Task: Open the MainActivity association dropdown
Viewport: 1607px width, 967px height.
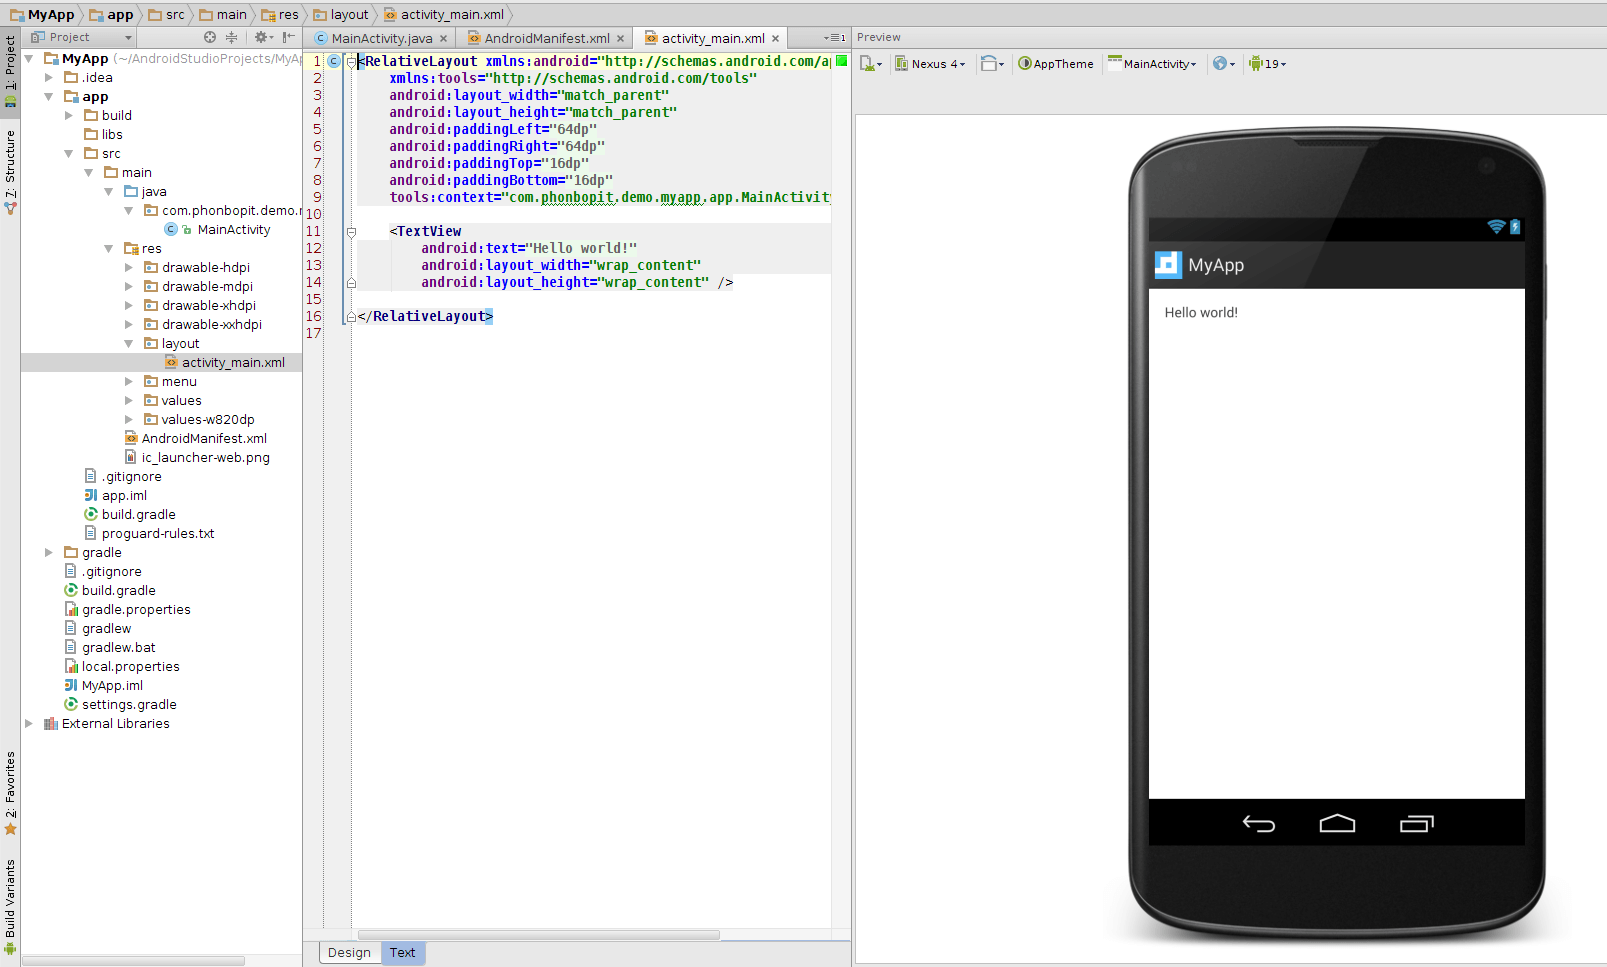Action: tap(1152, 64)
